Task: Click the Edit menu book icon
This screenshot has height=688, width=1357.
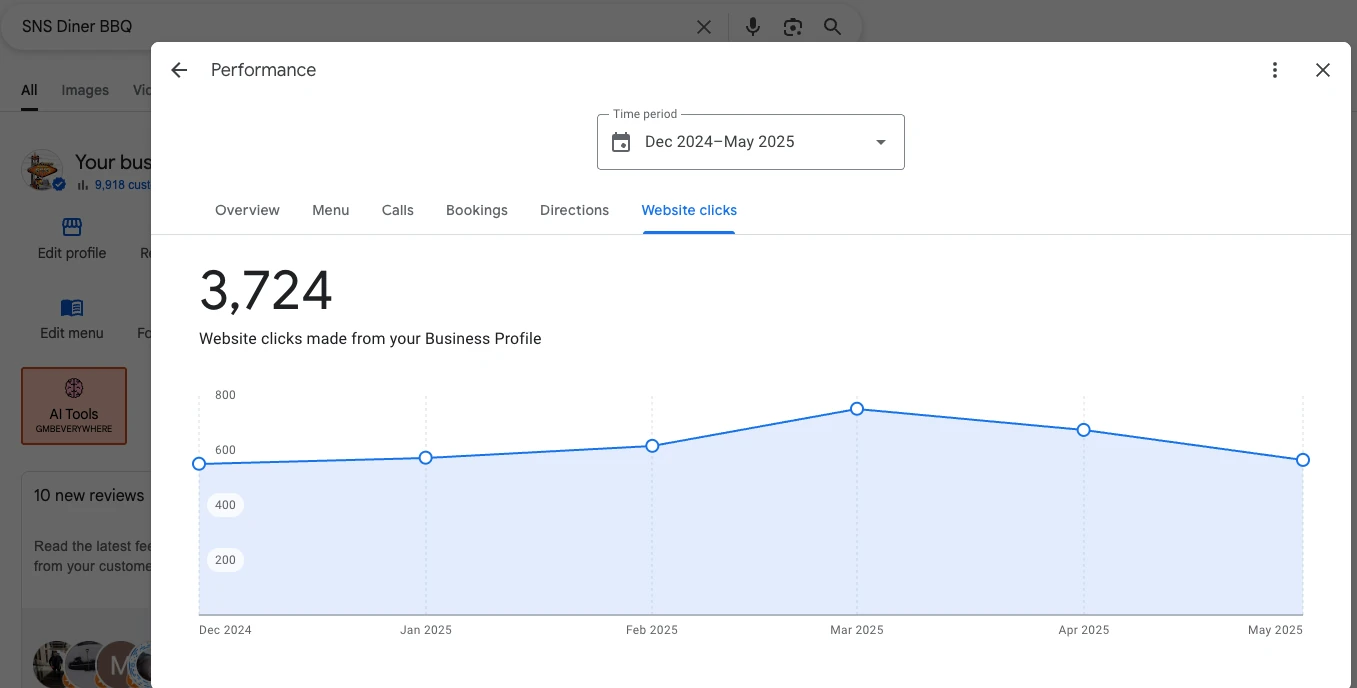Action: click(x=72, y=308)
